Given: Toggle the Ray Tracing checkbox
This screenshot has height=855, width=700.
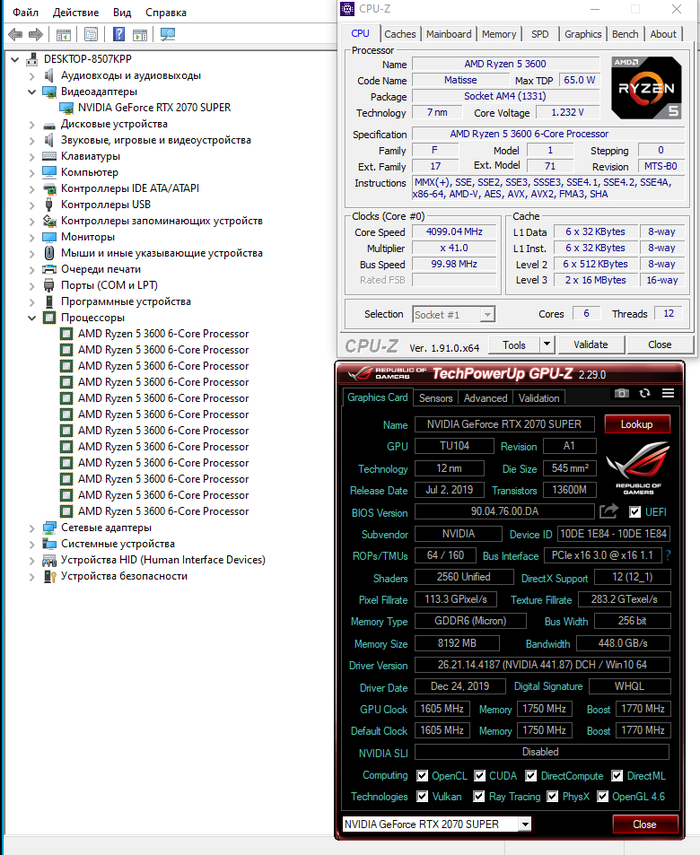Looking at the screenshot, I should [480, 797].
